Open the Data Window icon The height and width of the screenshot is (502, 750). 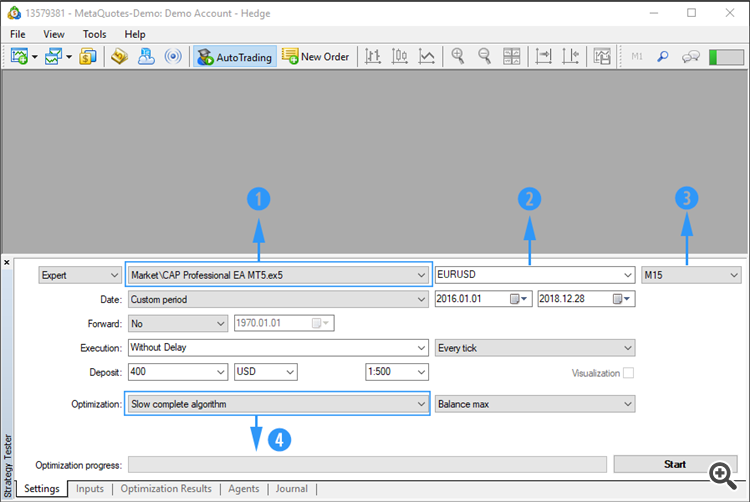pos(119,56)
